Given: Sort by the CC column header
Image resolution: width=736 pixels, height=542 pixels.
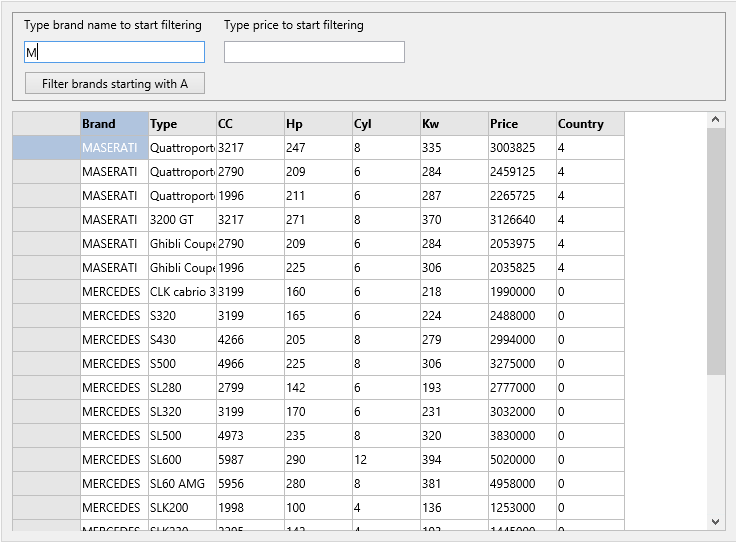Looking at the screenshot, I should (x=251, y=124).
